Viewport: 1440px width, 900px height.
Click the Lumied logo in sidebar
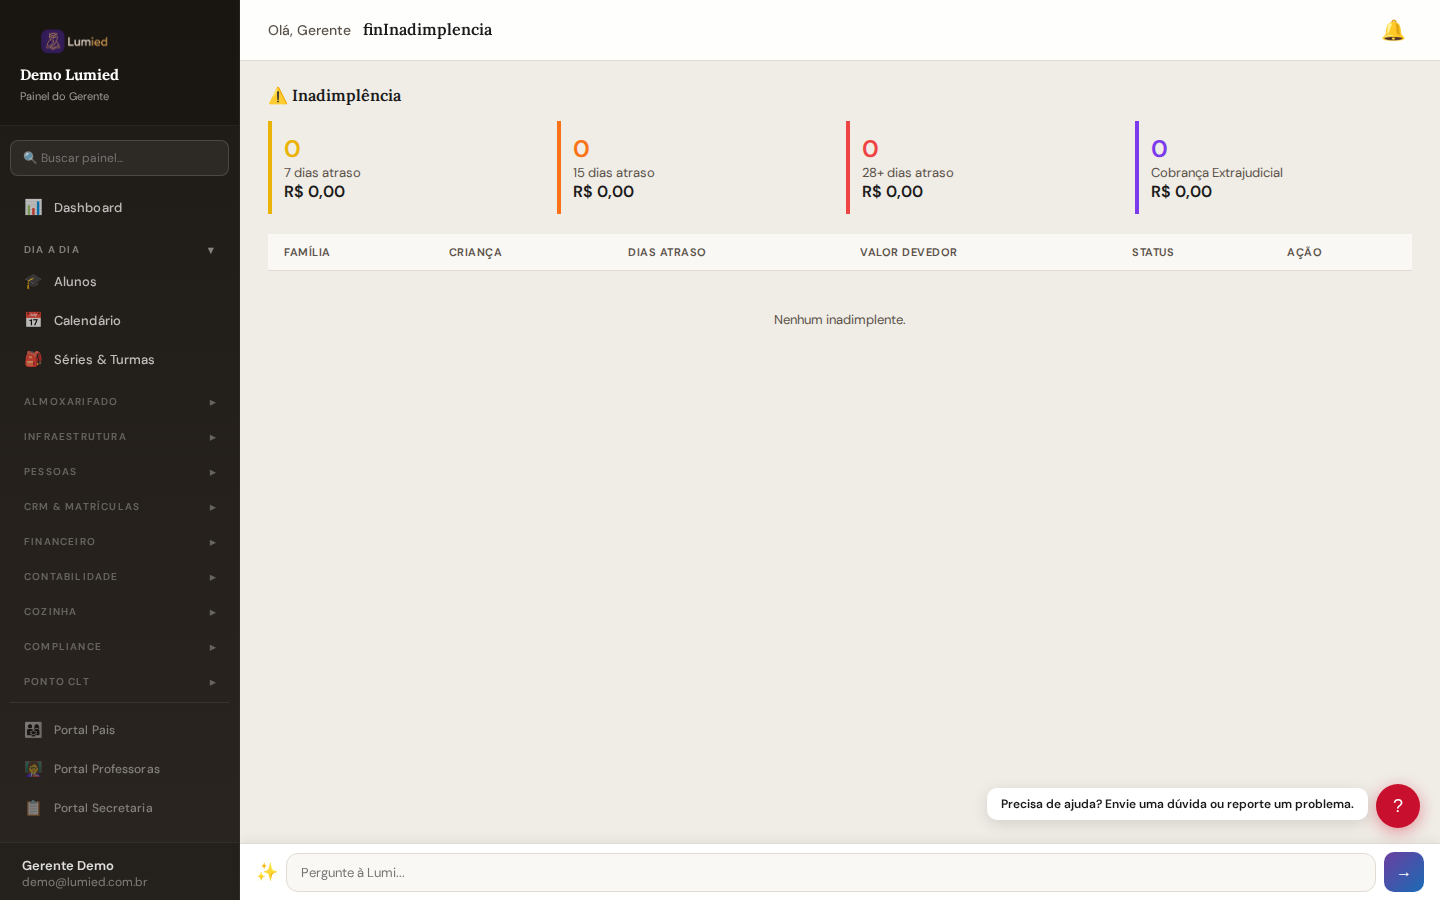click(74, 41)
